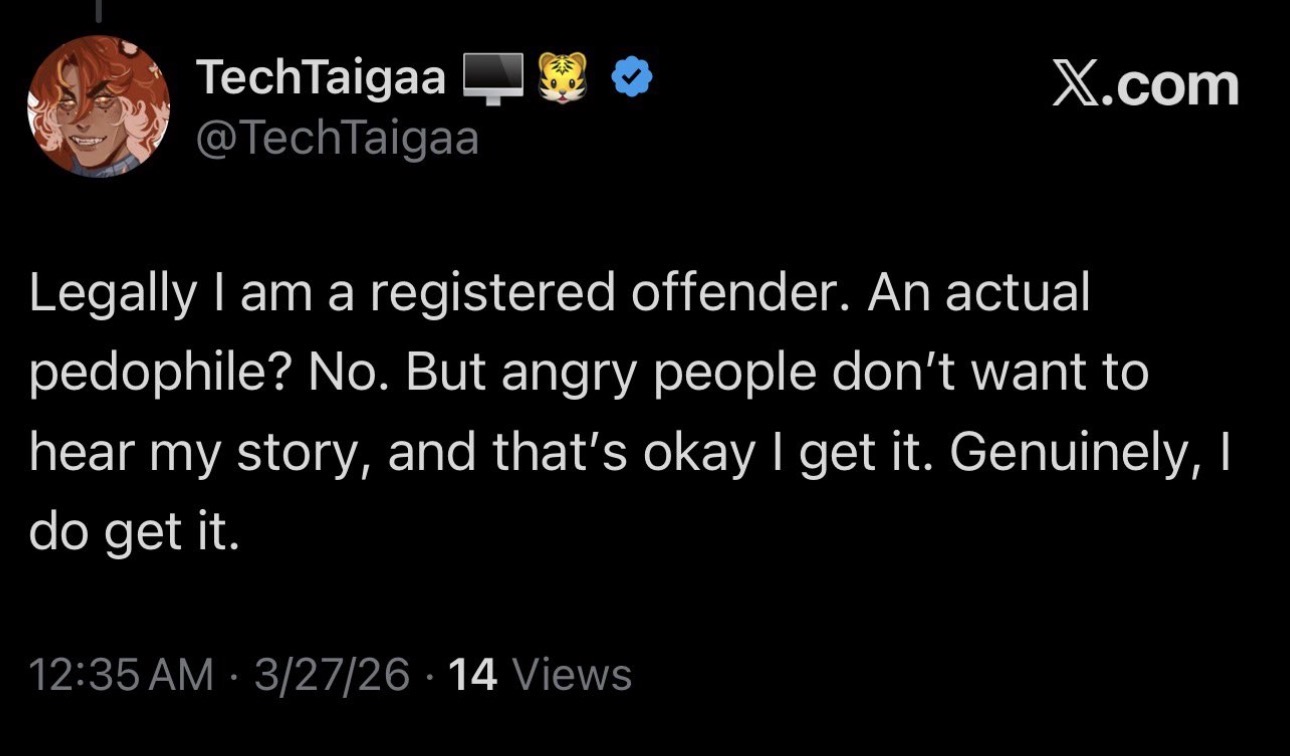Open the 14 Views analytics count
This screenshot has height=756, width=1290.
click(x=541, y=675)
